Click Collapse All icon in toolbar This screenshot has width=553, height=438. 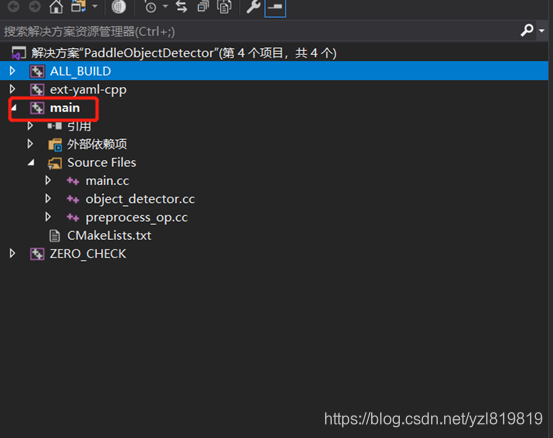[203, 6]
